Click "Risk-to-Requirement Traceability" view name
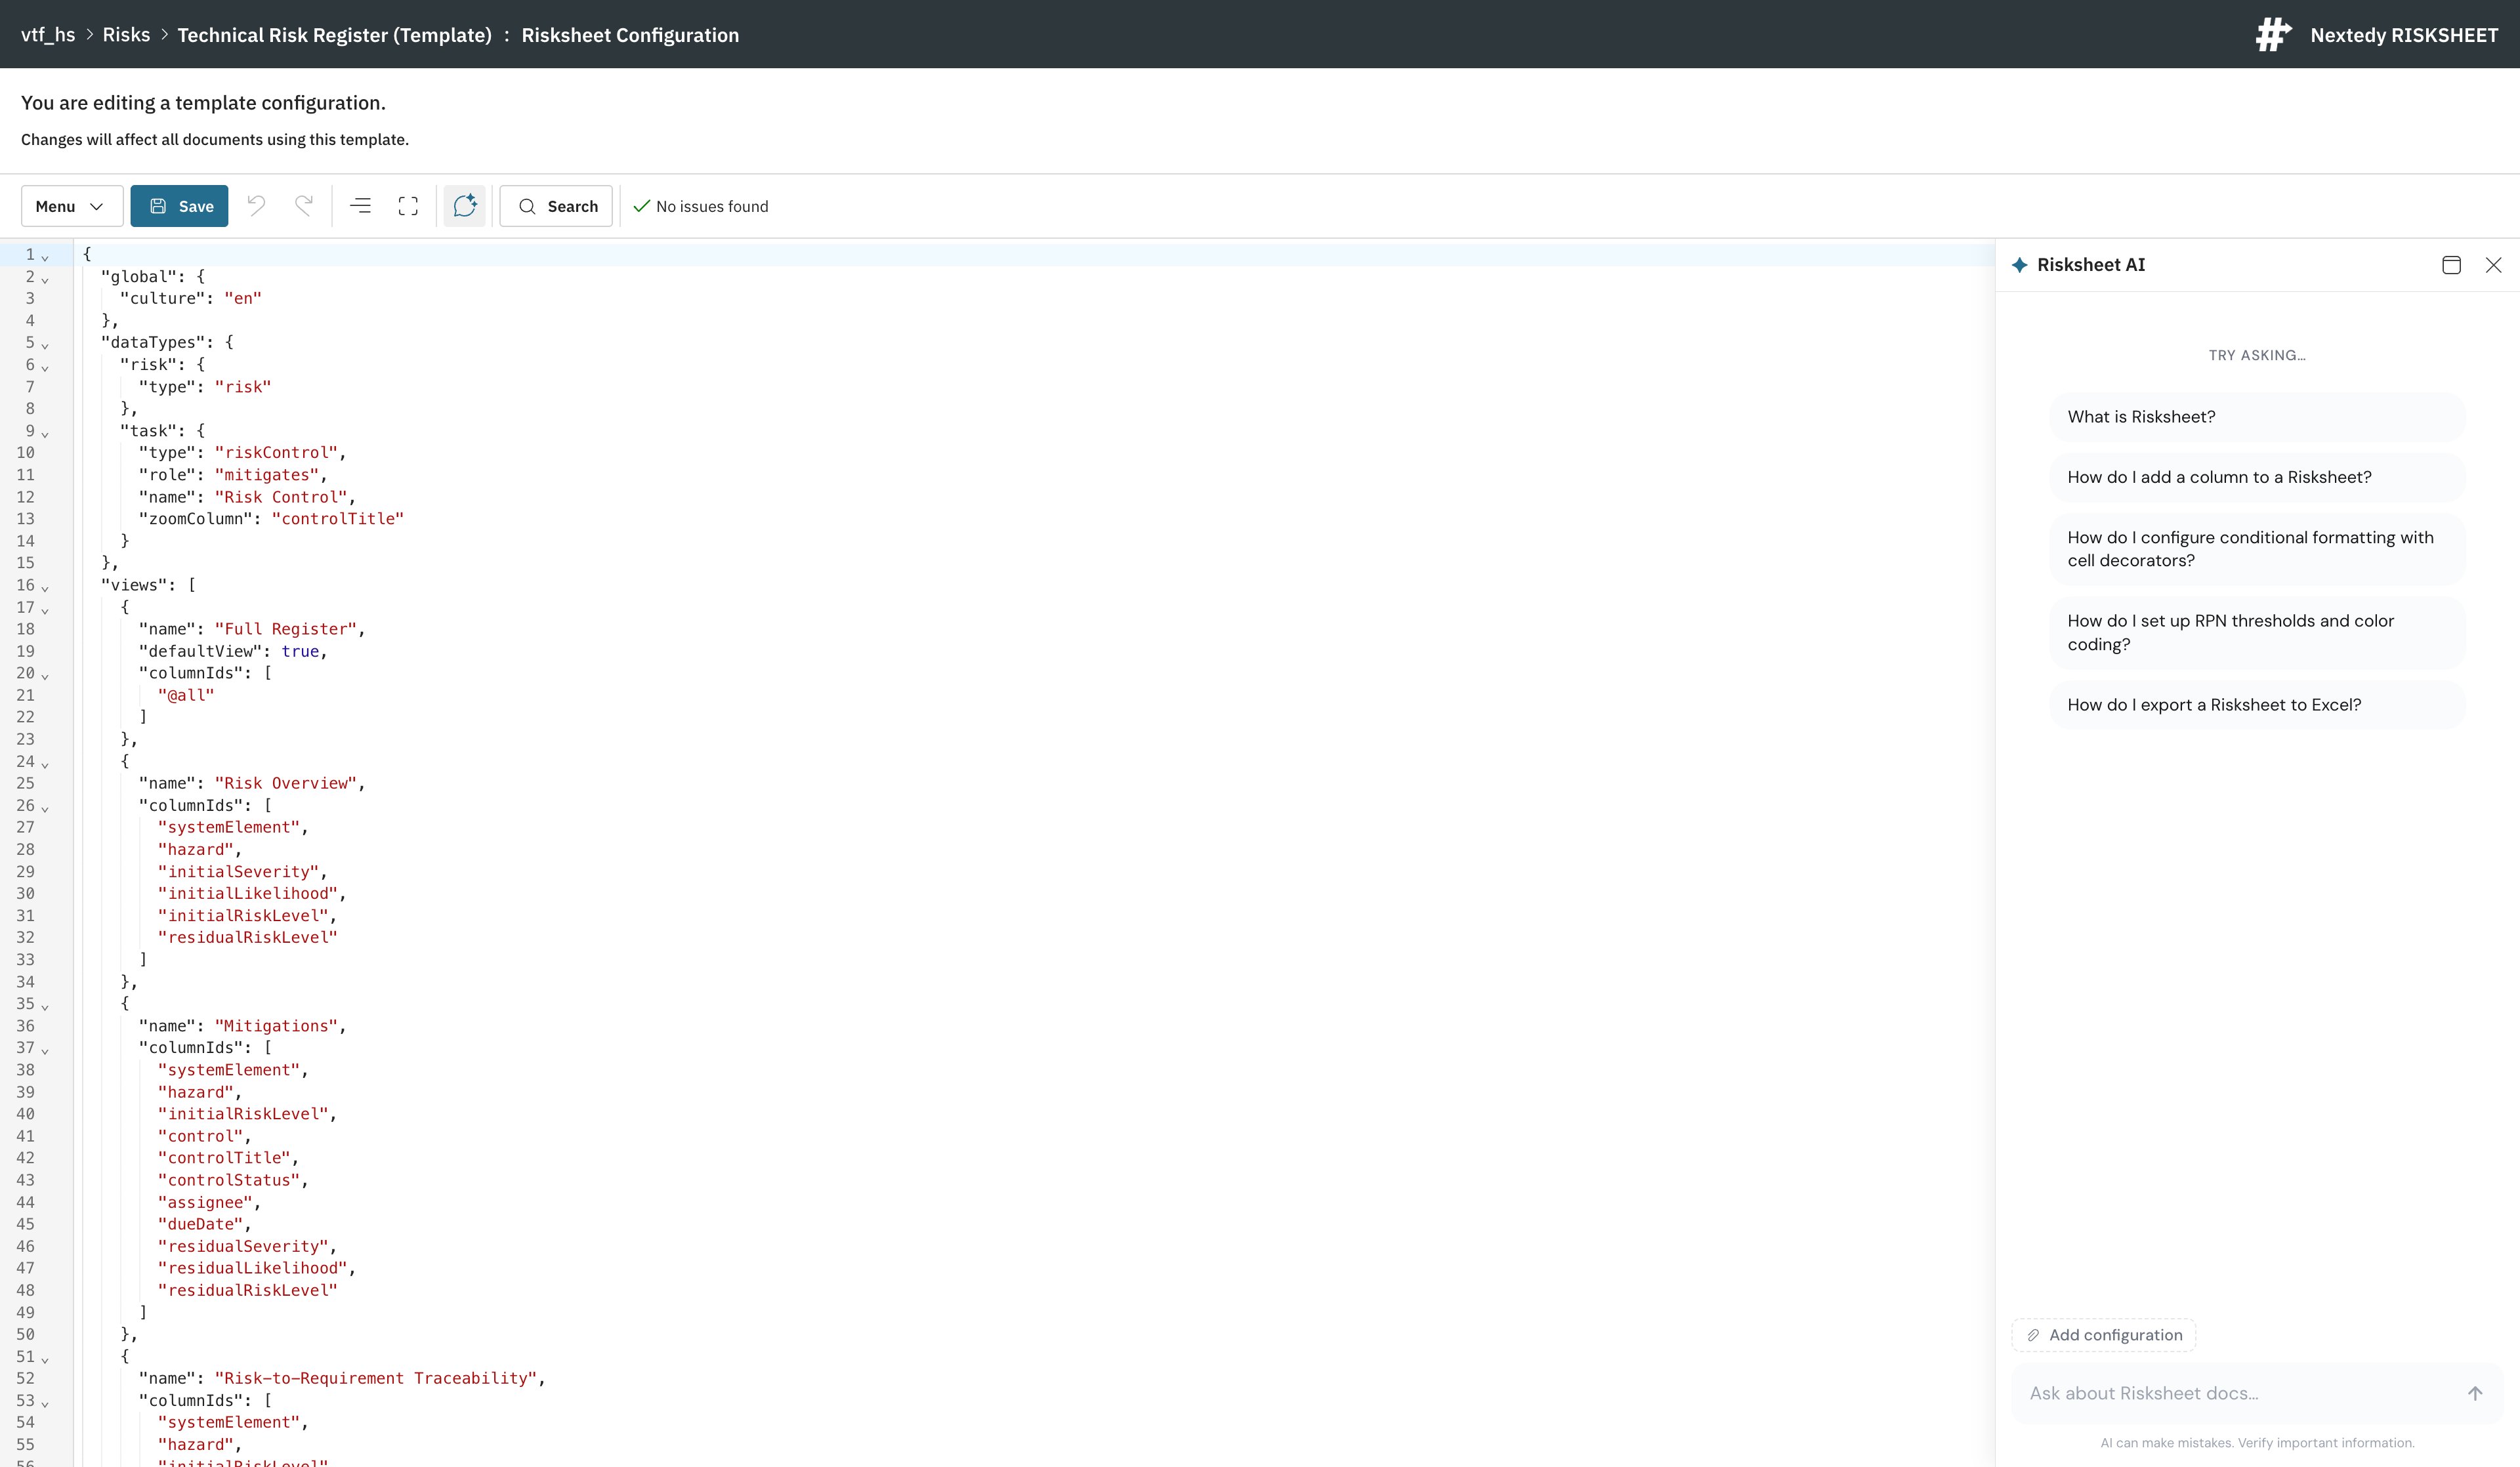Screen dimensions: 2520x1467 coord(376,1378)
